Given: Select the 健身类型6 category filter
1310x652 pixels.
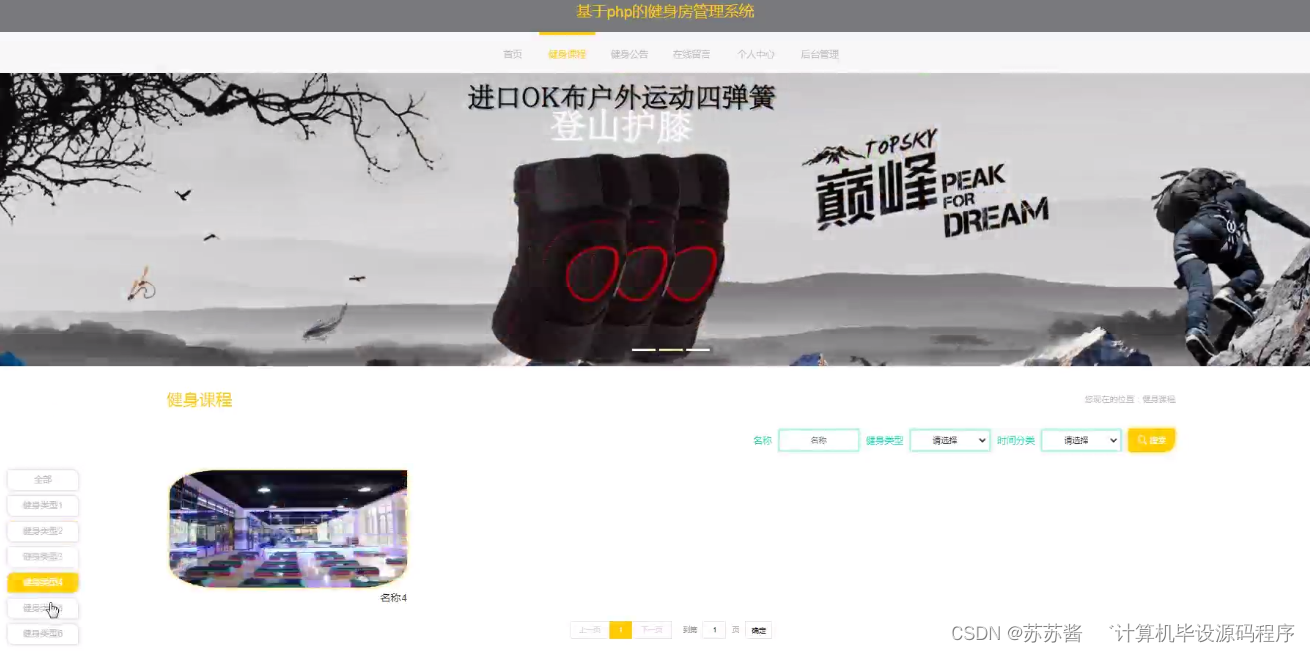Looking at the screenshot, I should [42, 633].
